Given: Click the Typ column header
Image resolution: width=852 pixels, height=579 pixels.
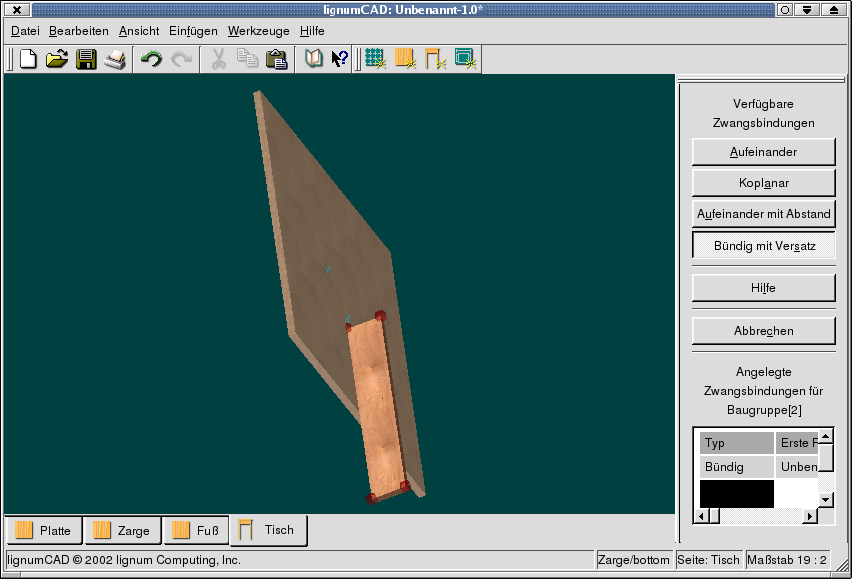Looking at the screenshot, I should (737, 443).
